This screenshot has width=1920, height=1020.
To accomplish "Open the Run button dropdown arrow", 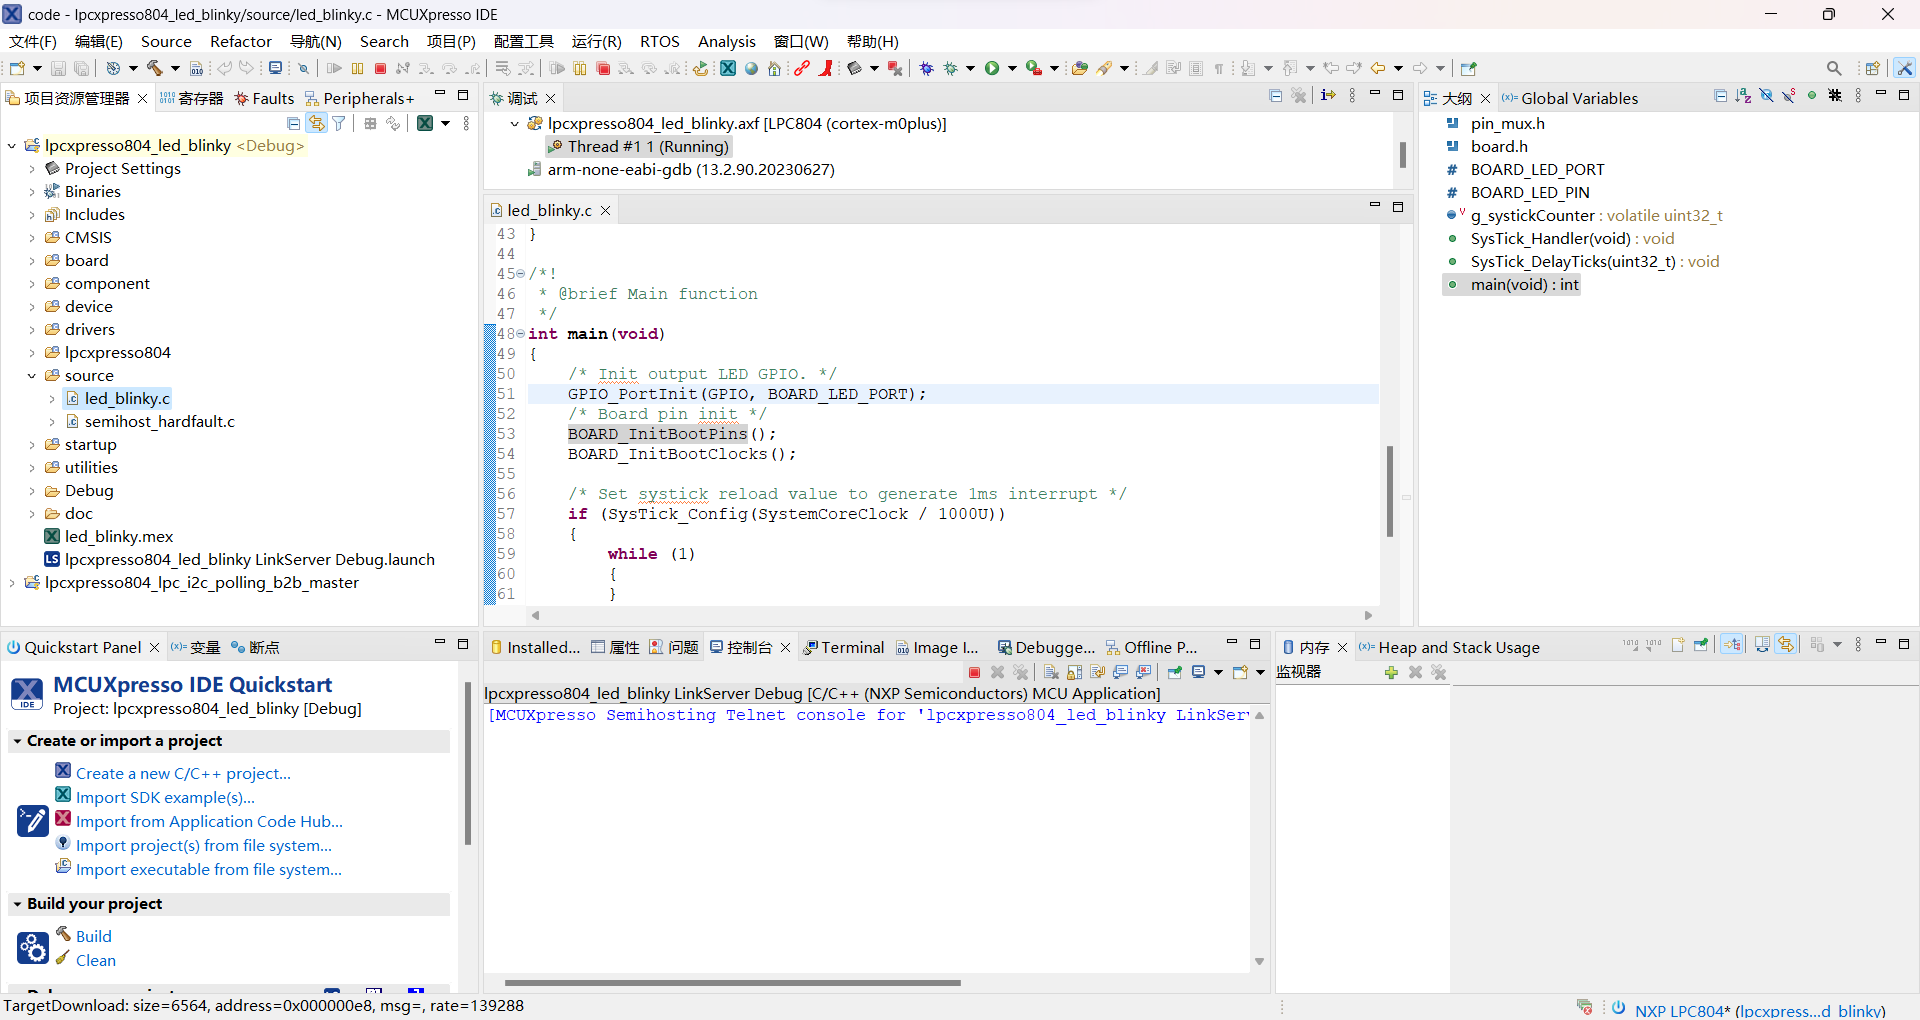I will click(x=1012, y=68).
